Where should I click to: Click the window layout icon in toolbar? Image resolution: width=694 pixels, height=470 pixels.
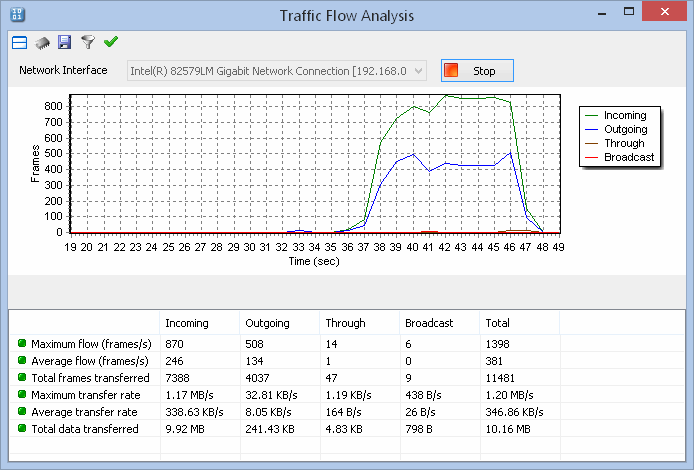pos(19,43)
